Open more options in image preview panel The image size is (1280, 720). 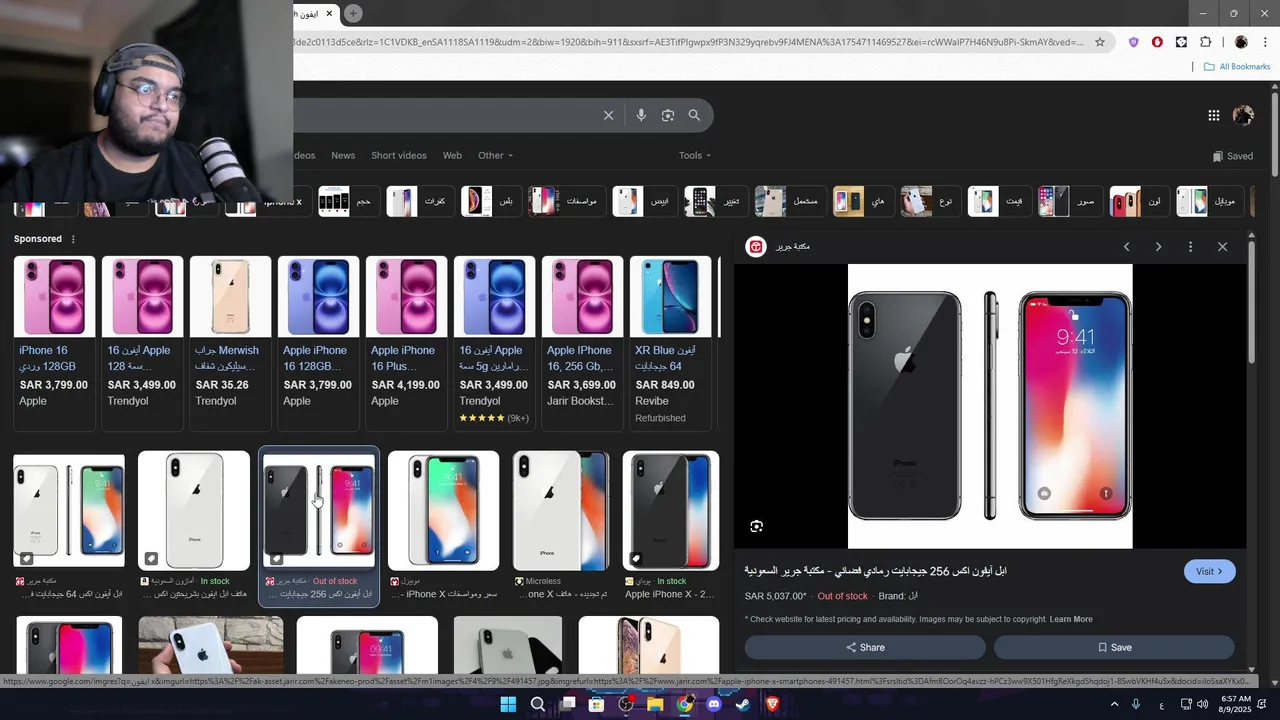pos(1190,247)
